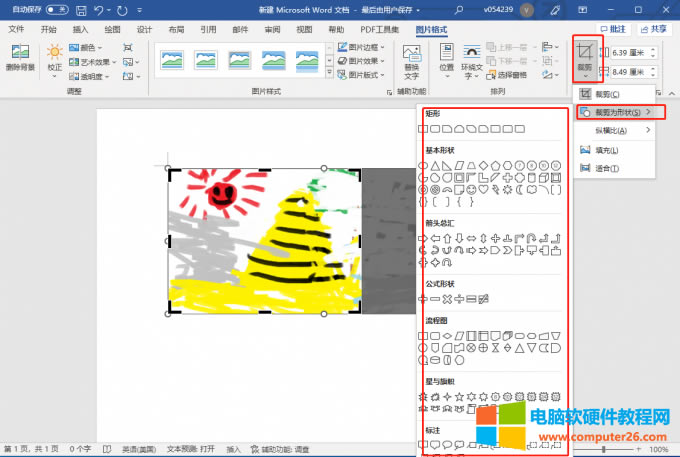The height and width of the screenshot is (457, 680).
Task: Click the 批注 (Comments) button
Action: coord(613,30)
